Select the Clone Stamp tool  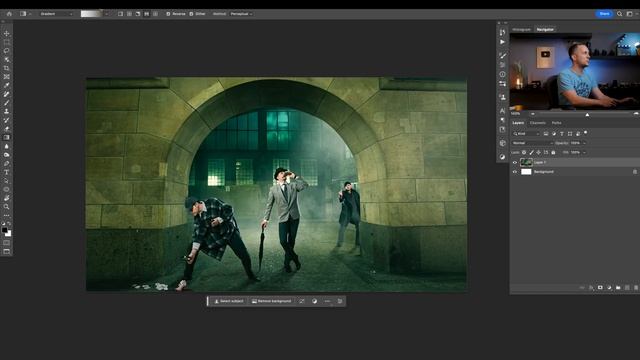point(7,111)
